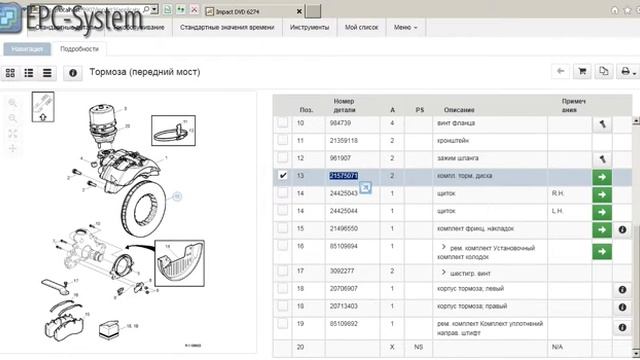Screen dimensions: 640x360
Task: Open Стандартные значения времени menu
Action: point(227,27)
